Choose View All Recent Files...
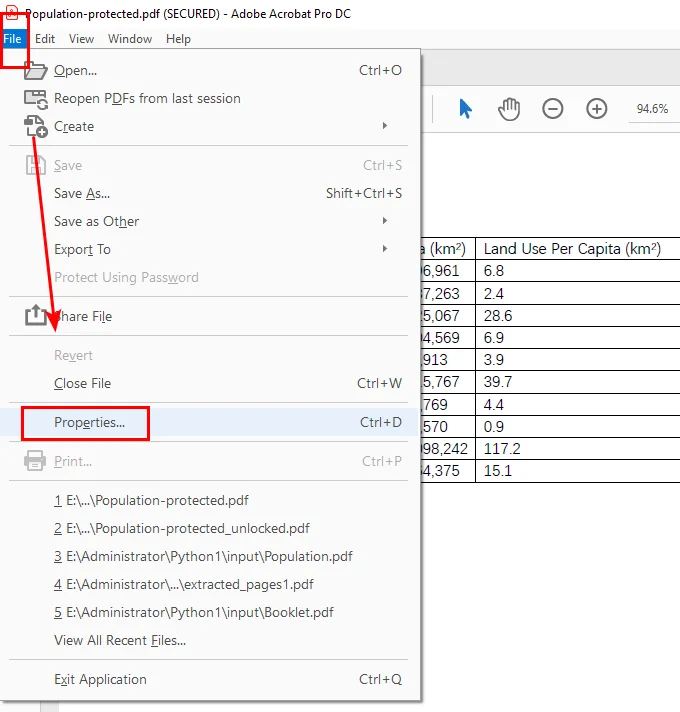Image resolution: width=680 pixels, height=712 pixels. (209, 640)
